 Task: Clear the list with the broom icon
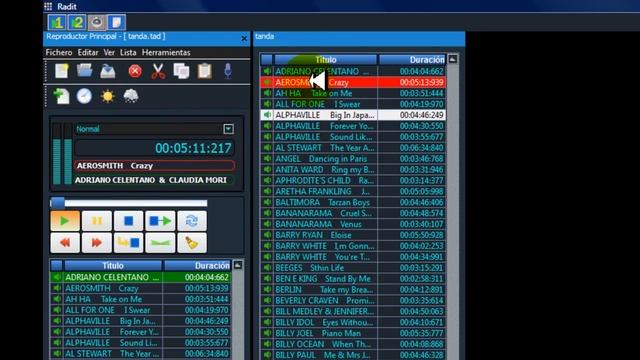[x=192, y=243]
